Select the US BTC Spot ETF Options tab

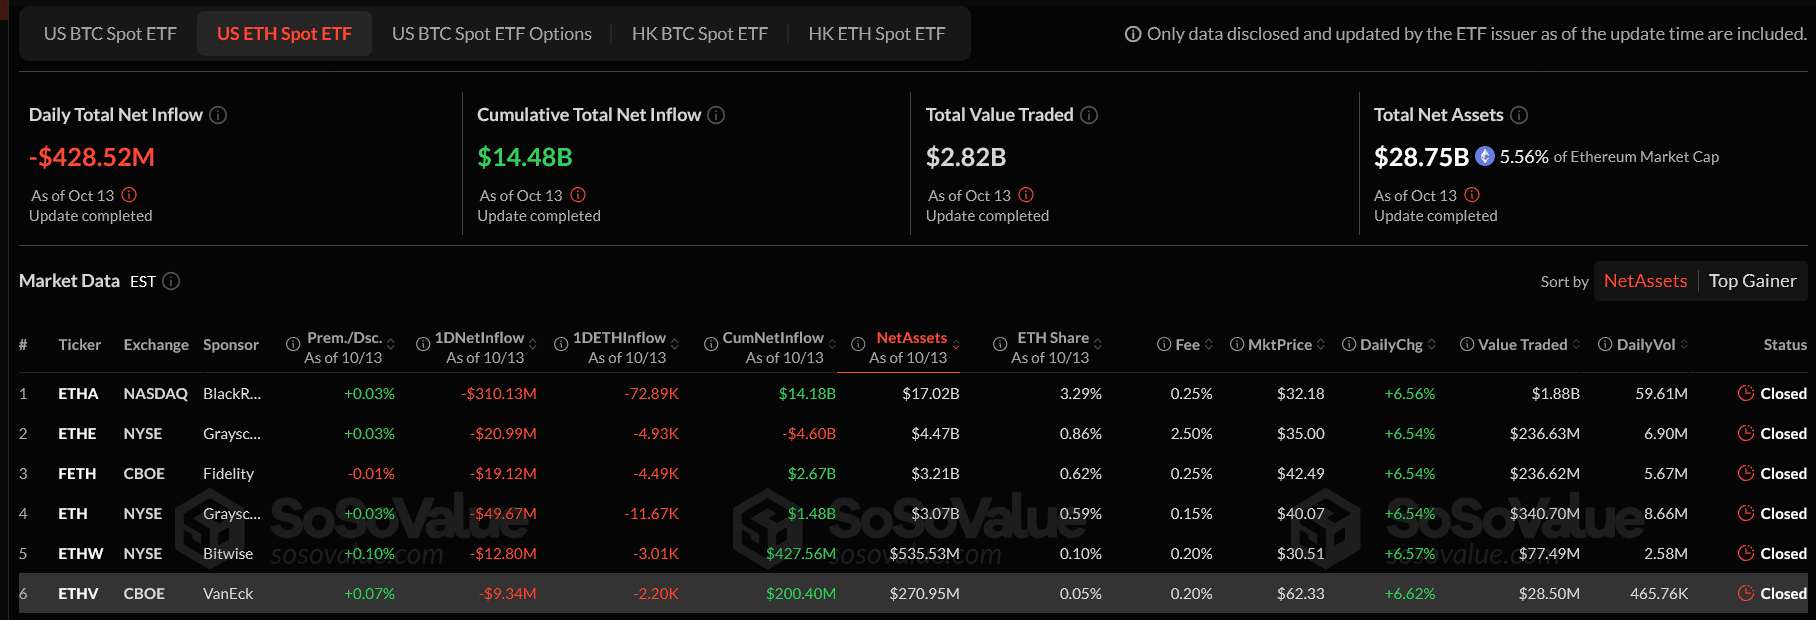[x=491, y=34]
